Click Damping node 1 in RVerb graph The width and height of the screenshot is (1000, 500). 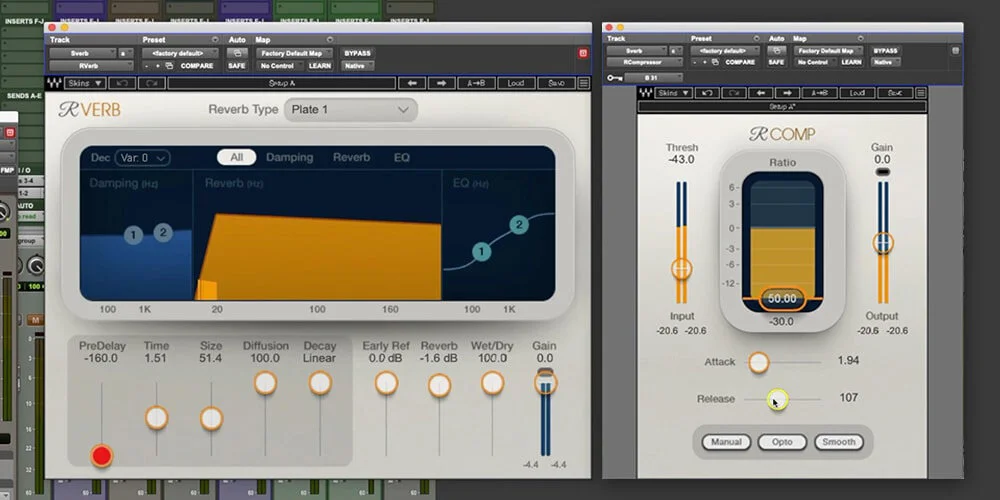[133, 235]
